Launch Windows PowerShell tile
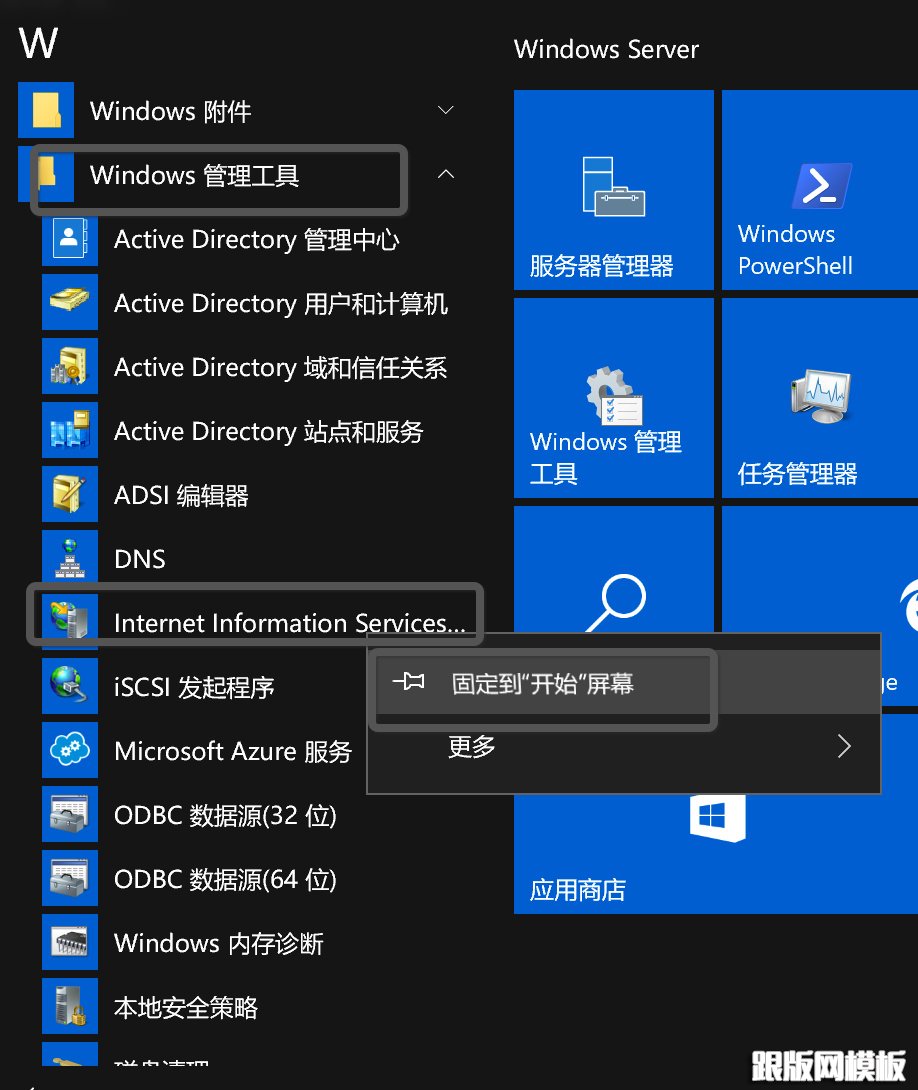The image size is (918, 1090). click(x=818, y=190)
